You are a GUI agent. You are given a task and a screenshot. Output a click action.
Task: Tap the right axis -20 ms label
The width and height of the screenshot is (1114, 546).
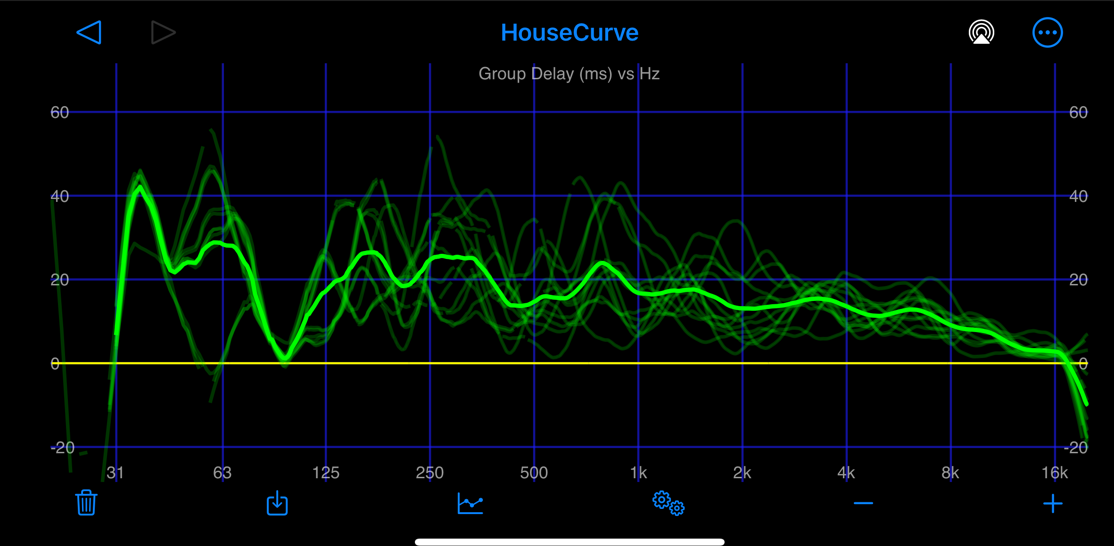coord(1076,447)
